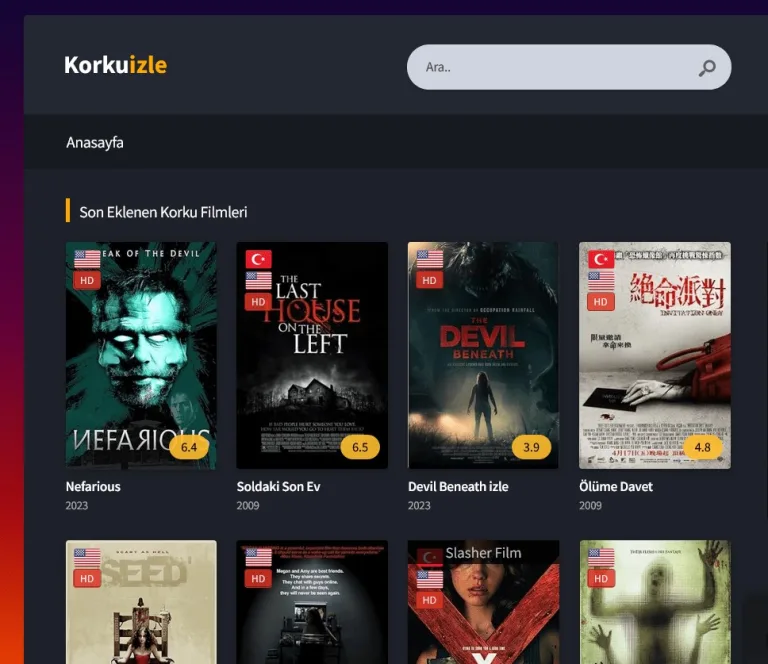
Task: Click US flag on Ölüme Davet poster
Action: (601, 281)
